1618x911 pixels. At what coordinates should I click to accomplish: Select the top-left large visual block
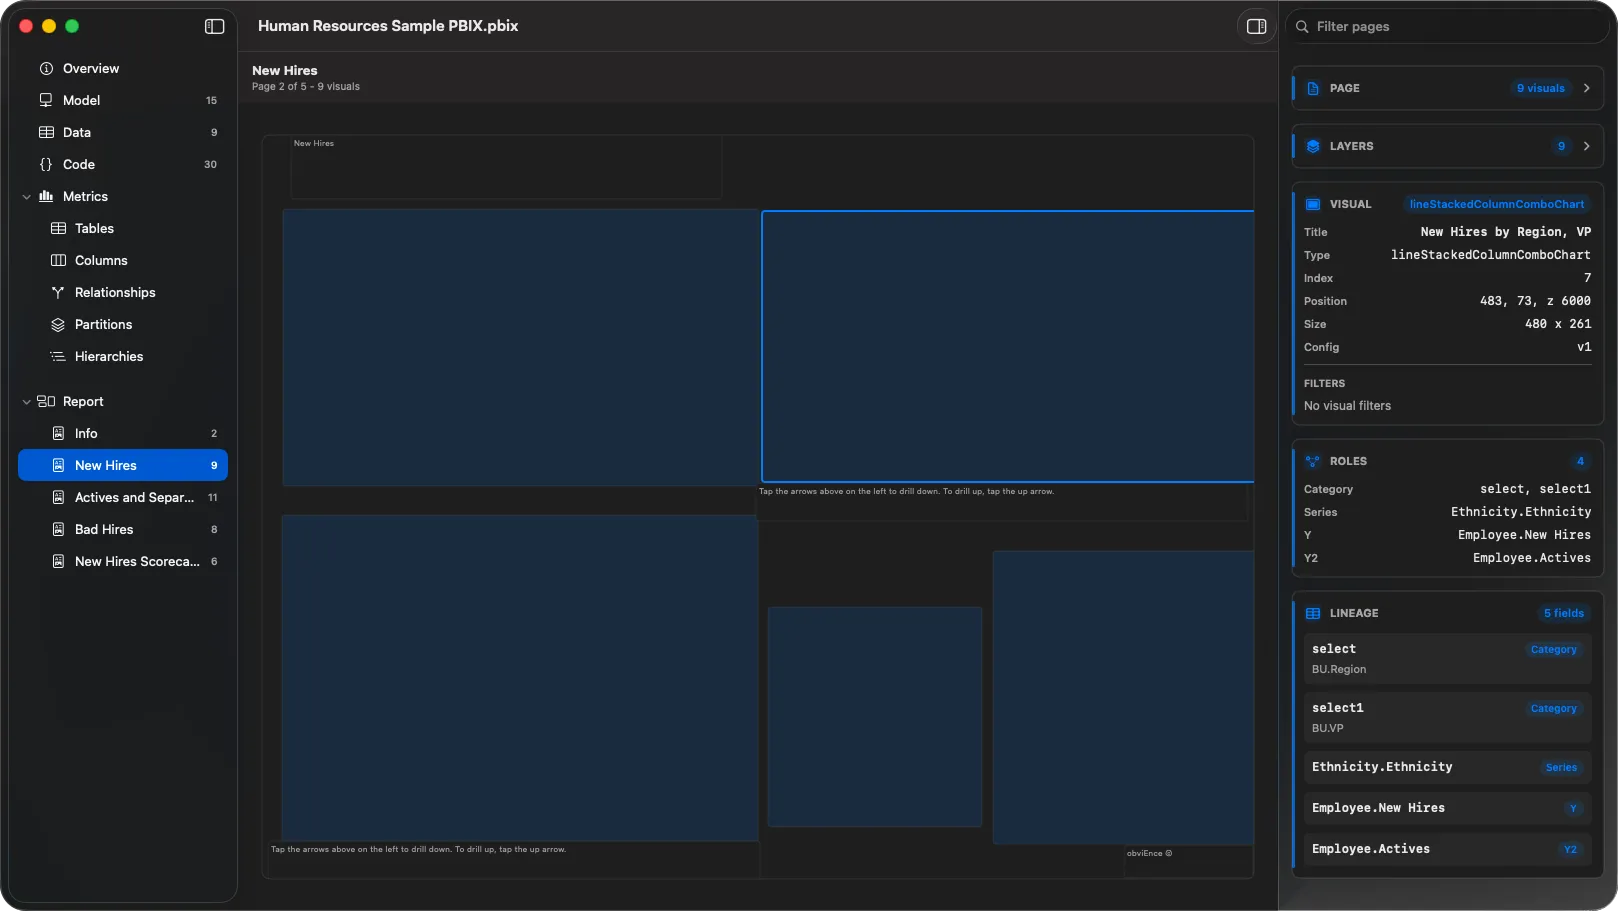(520, 347)
